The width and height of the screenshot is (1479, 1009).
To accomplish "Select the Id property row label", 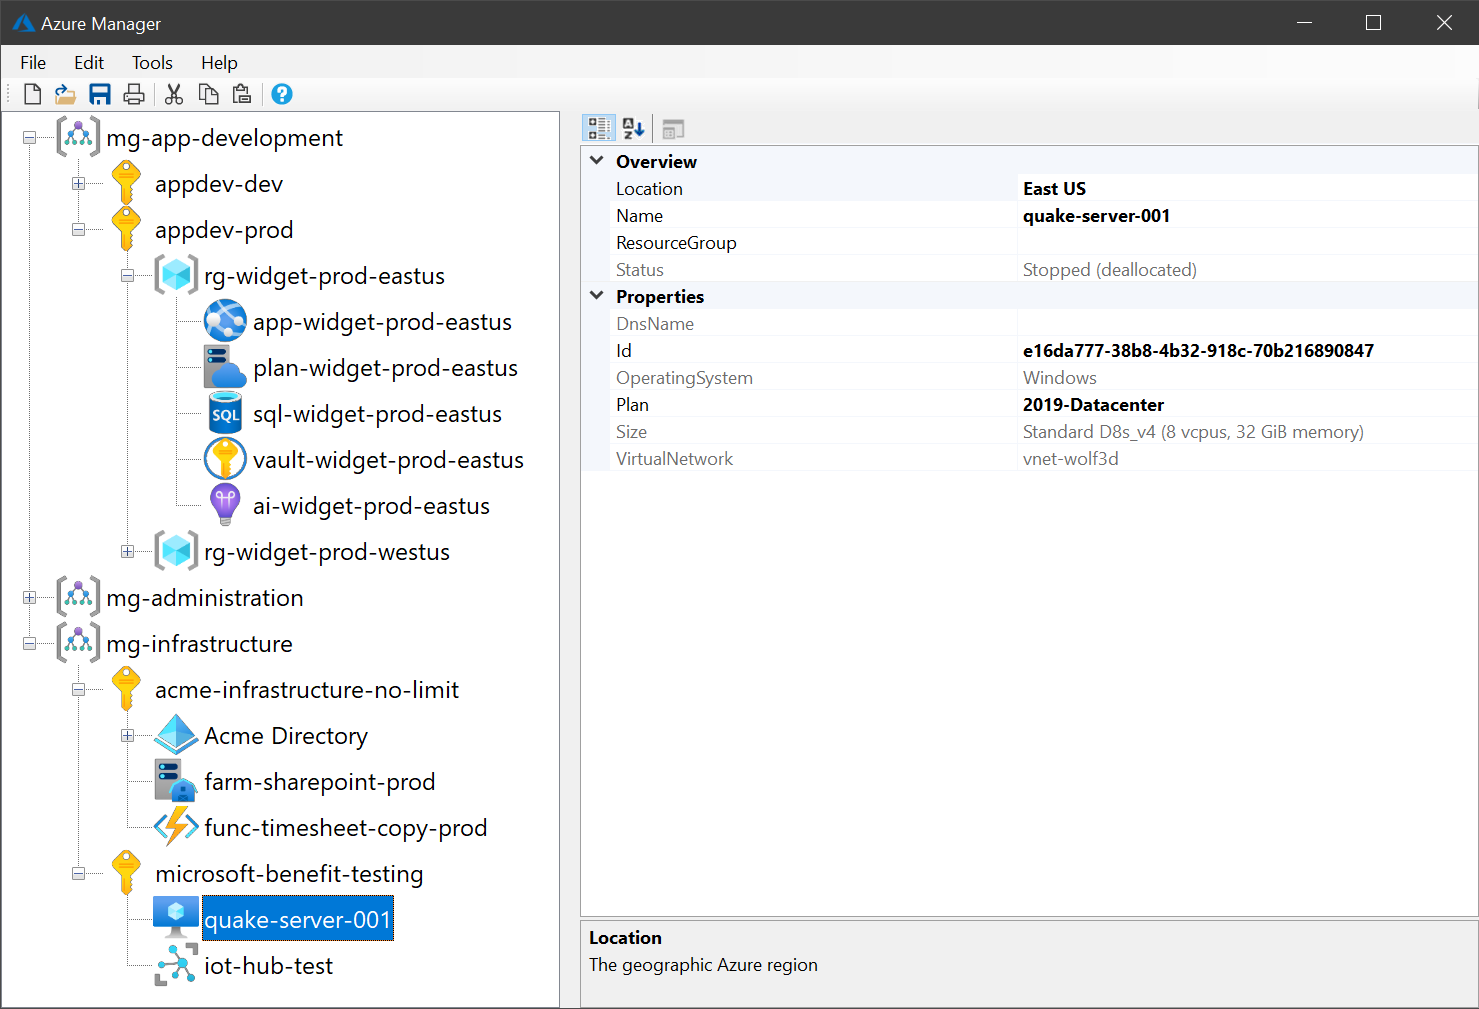I will (624, 350).
